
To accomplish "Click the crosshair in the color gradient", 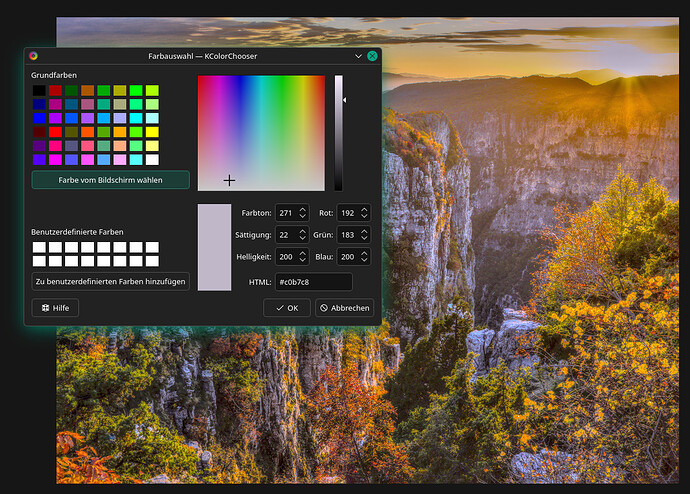I will [x=229, y=180].
